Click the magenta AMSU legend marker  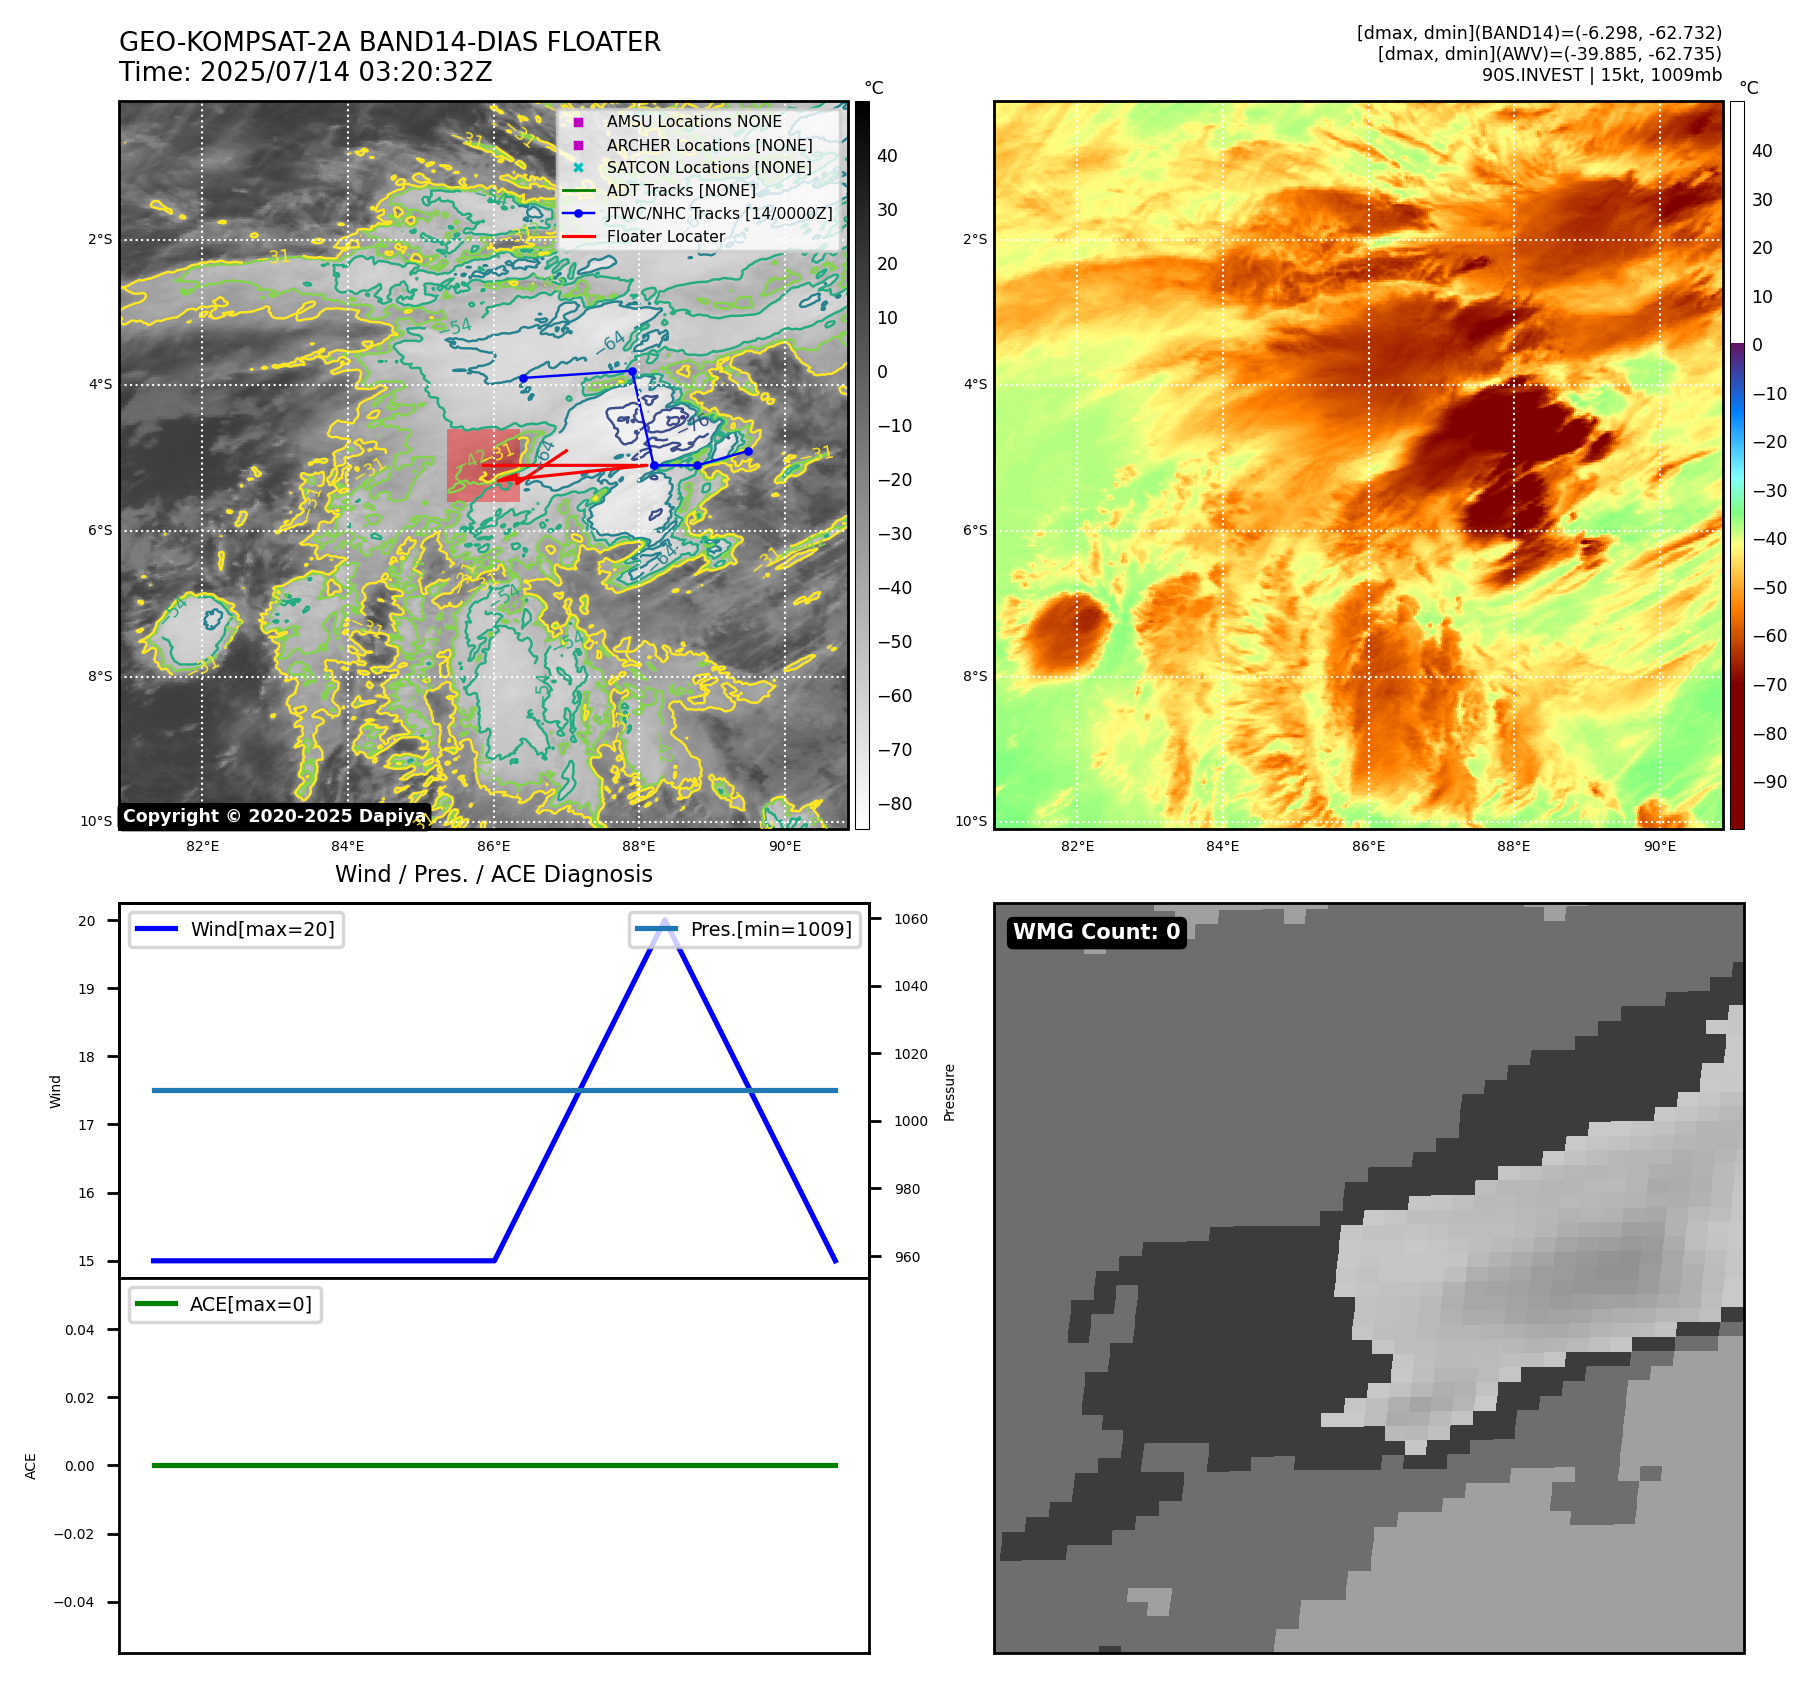[x=578, y=122]
